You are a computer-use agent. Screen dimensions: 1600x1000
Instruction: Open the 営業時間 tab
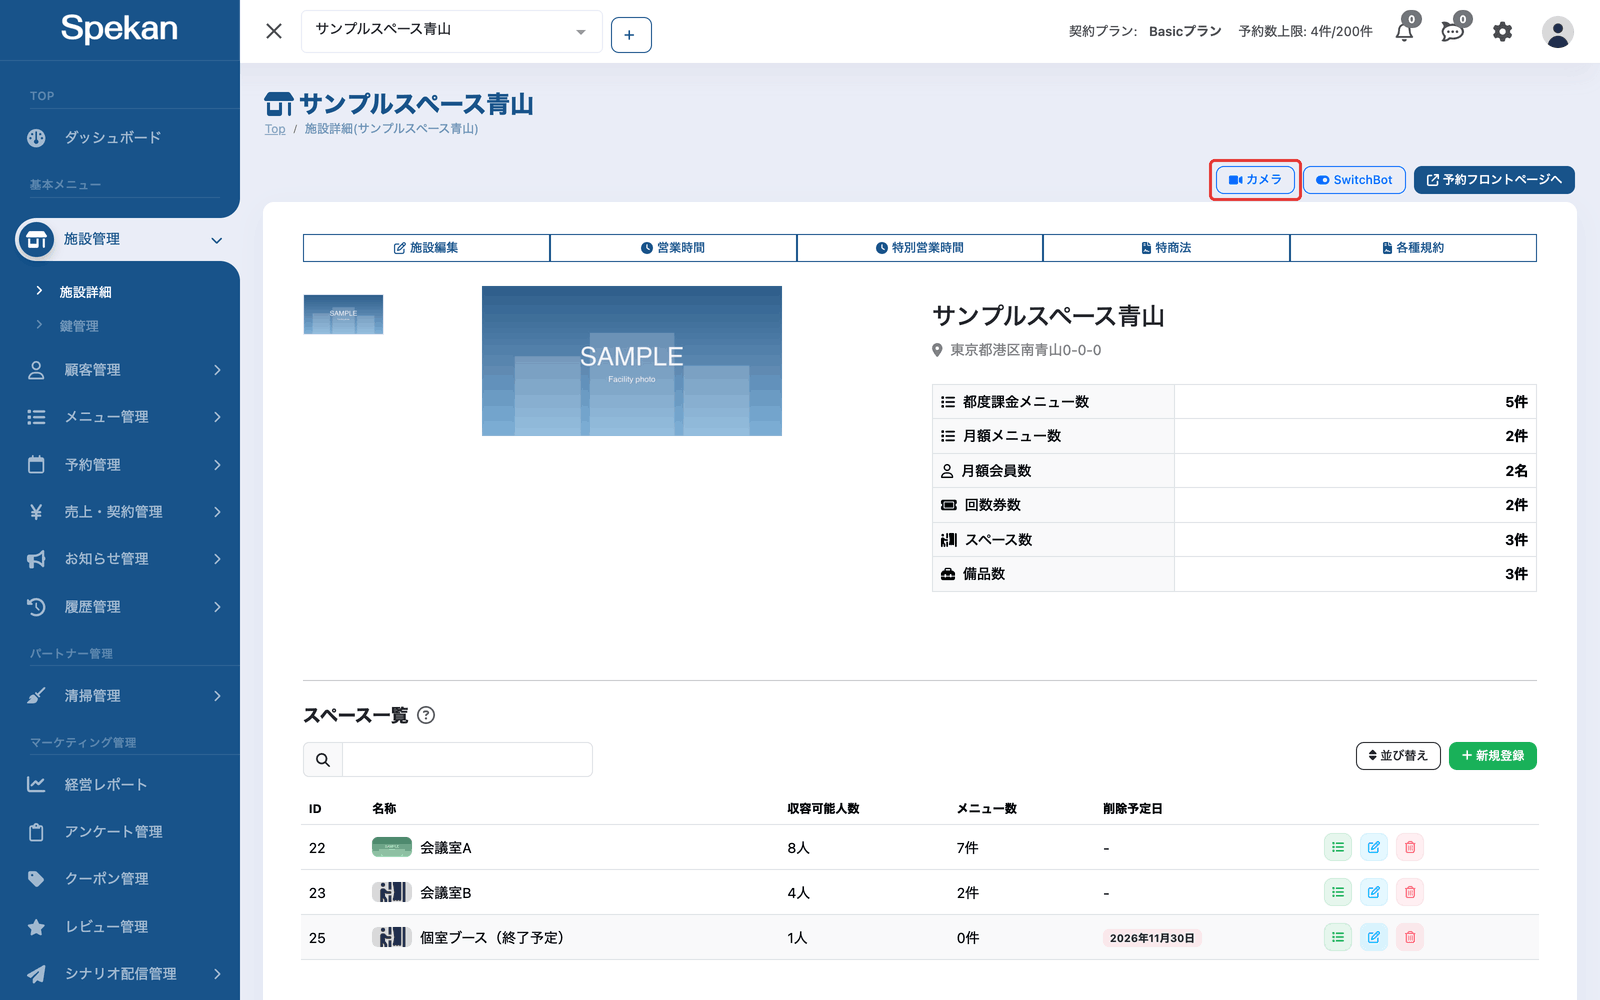point(673,248)
